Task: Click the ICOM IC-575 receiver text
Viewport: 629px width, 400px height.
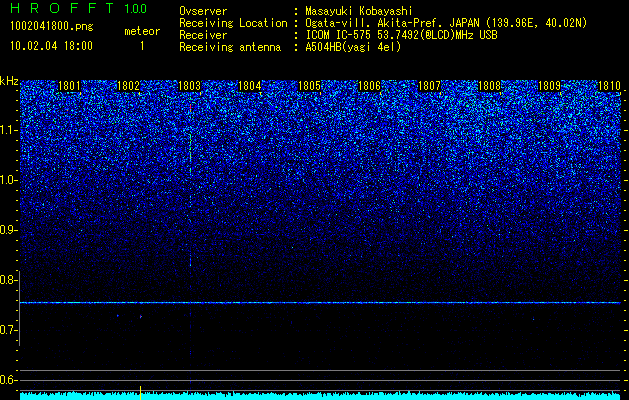Action: 401,35
